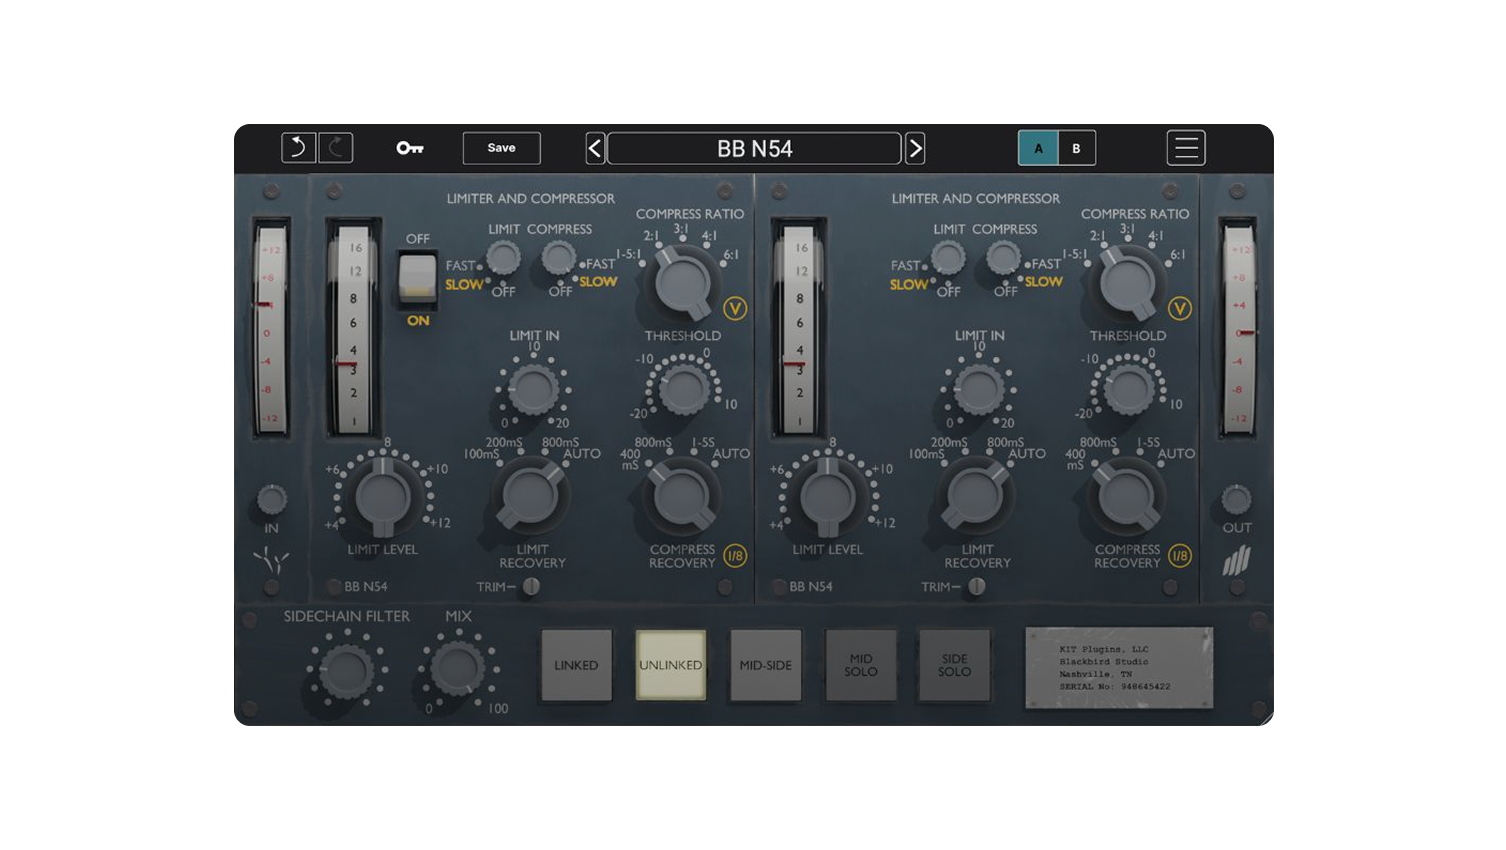
Task: Click left channel 1/8 compress recovery icon
Action: (x=735, y=556)
